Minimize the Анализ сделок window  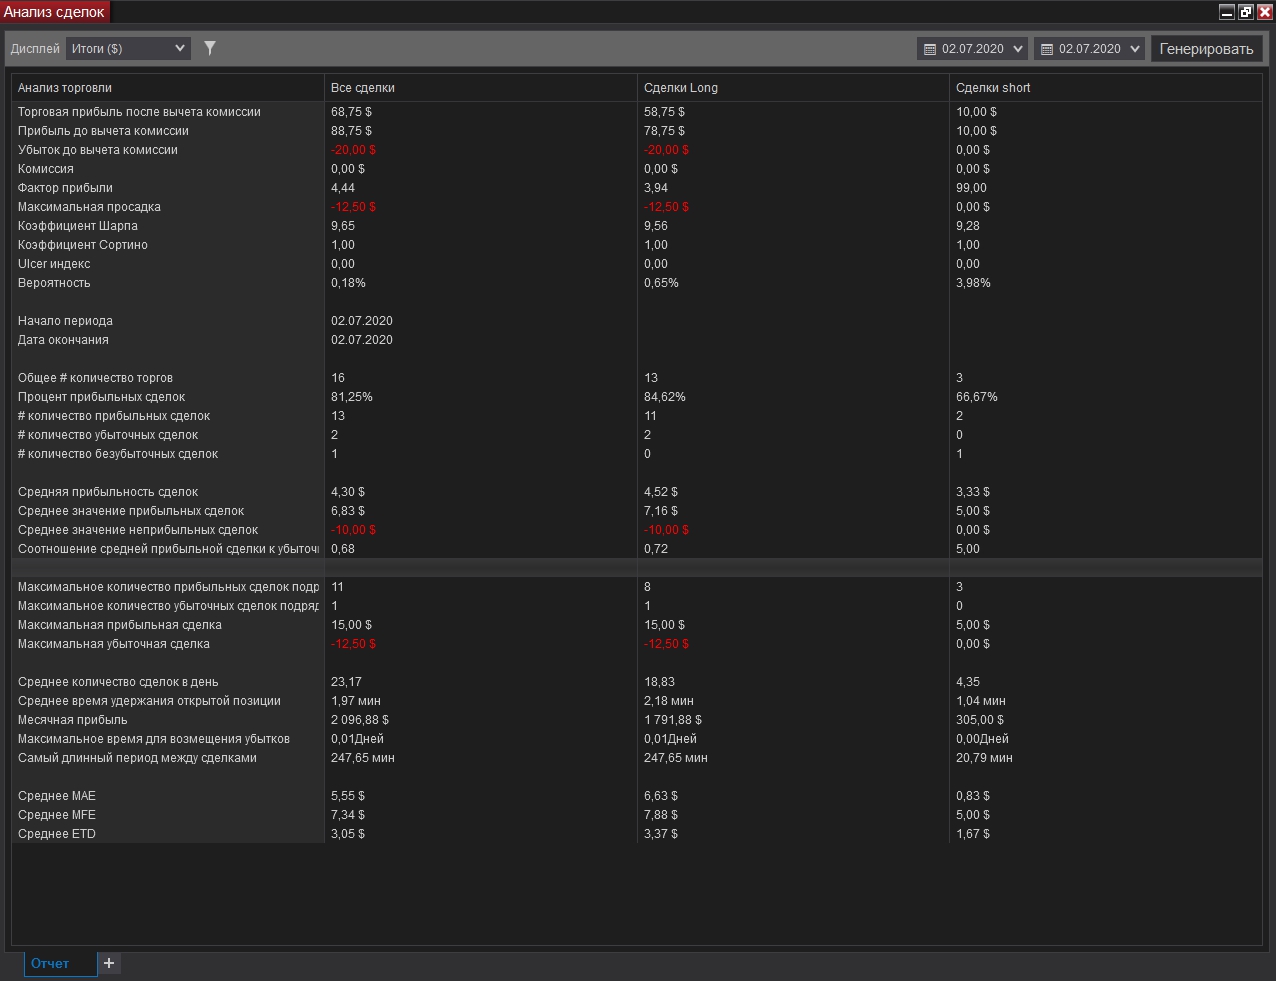tap(1227, 12)
